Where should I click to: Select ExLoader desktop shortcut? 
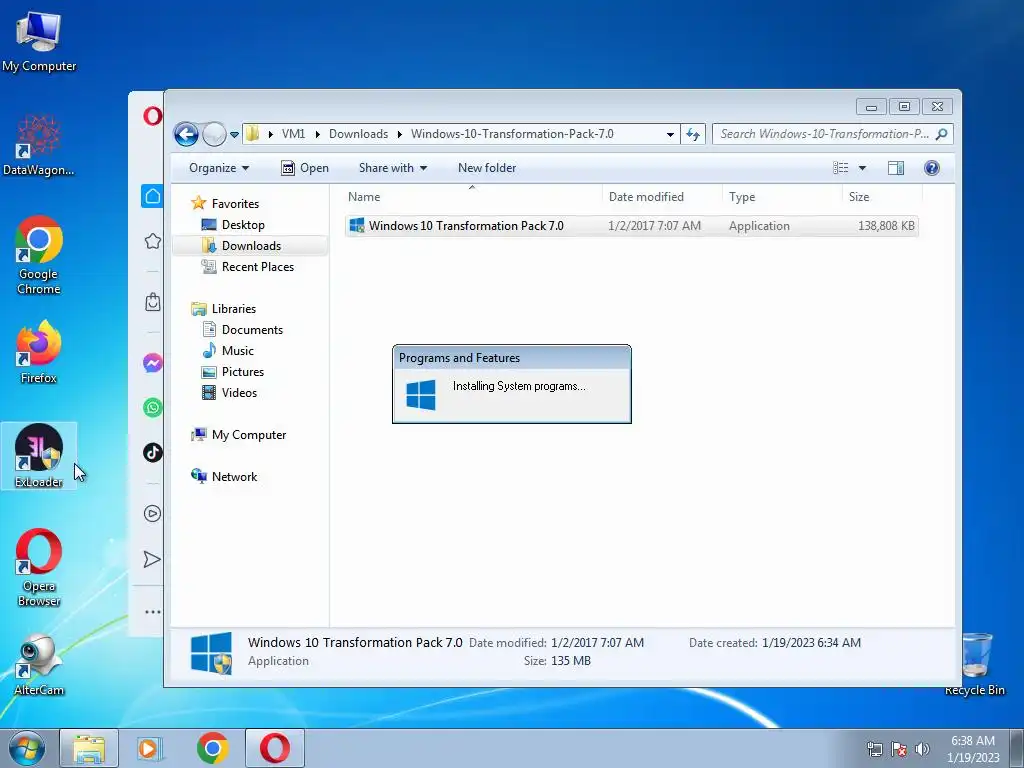click(39, 455)
